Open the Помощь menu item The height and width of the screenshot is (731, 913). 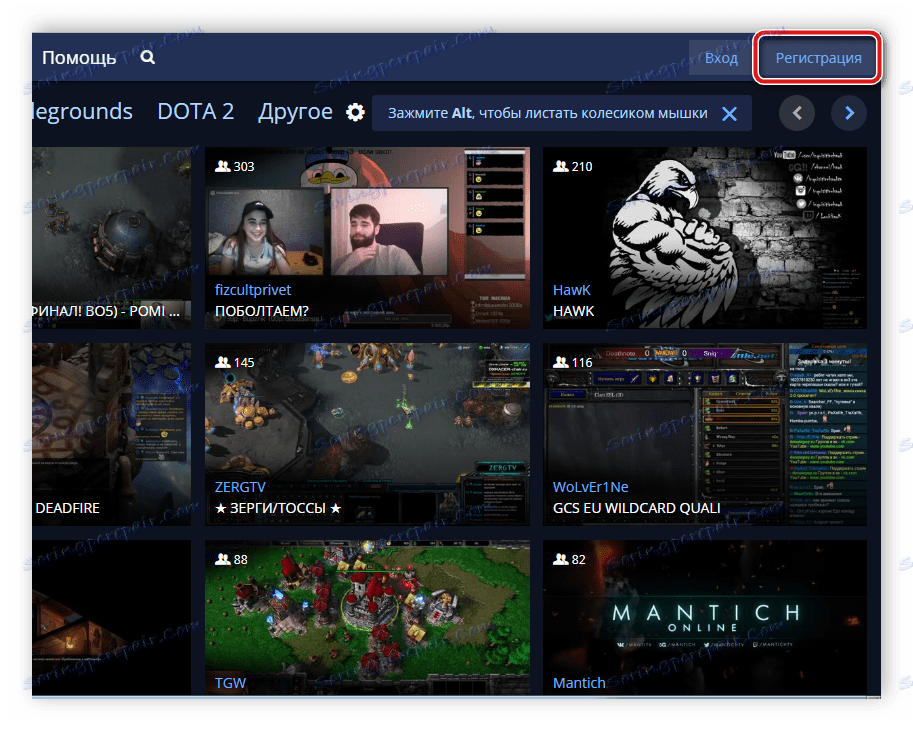pyautogui.click(x=79, y=58)
